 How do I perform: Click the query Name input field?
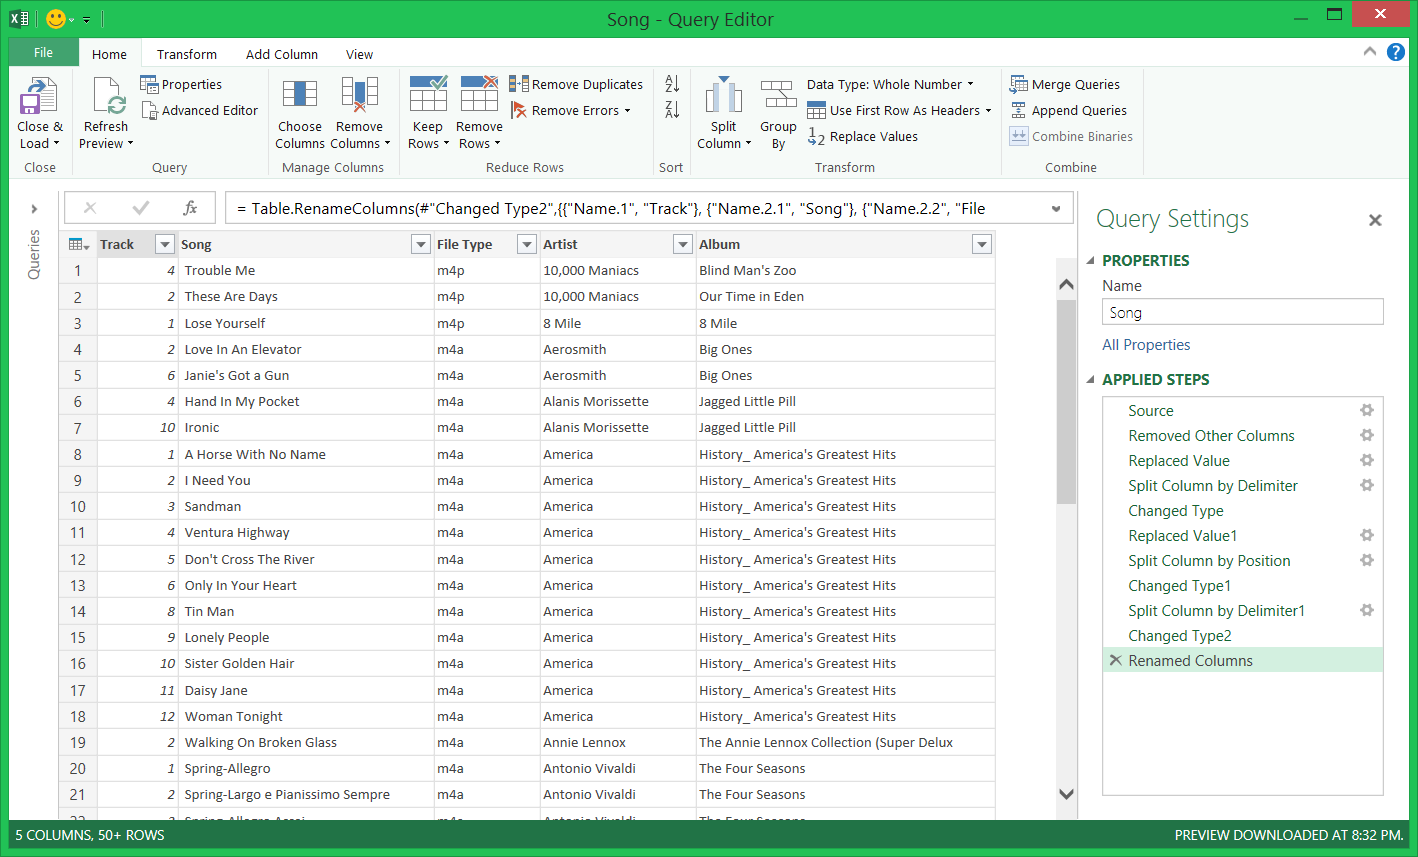[x=1242, y=313]
